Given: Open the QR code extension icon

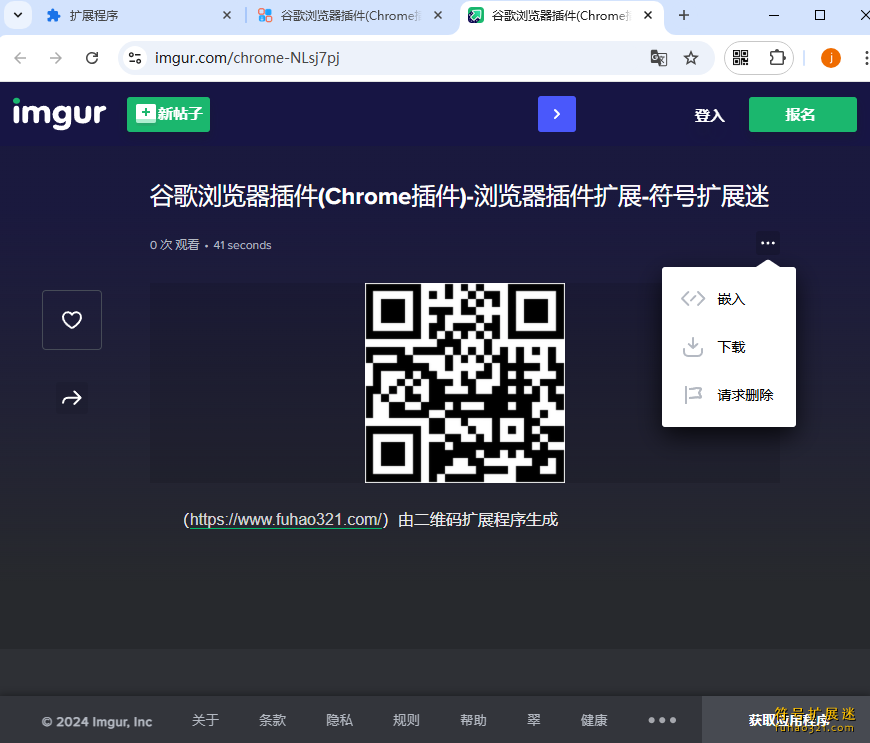Looking at the screenshot, I should tap(740, 58).
